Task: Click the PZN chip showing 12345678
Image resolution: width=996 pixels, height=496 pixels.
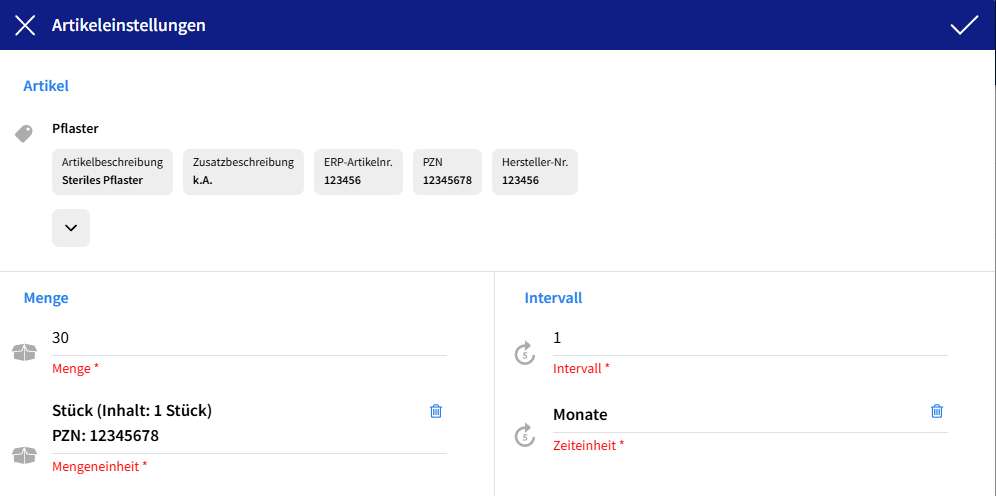Action: coord(447,172)
